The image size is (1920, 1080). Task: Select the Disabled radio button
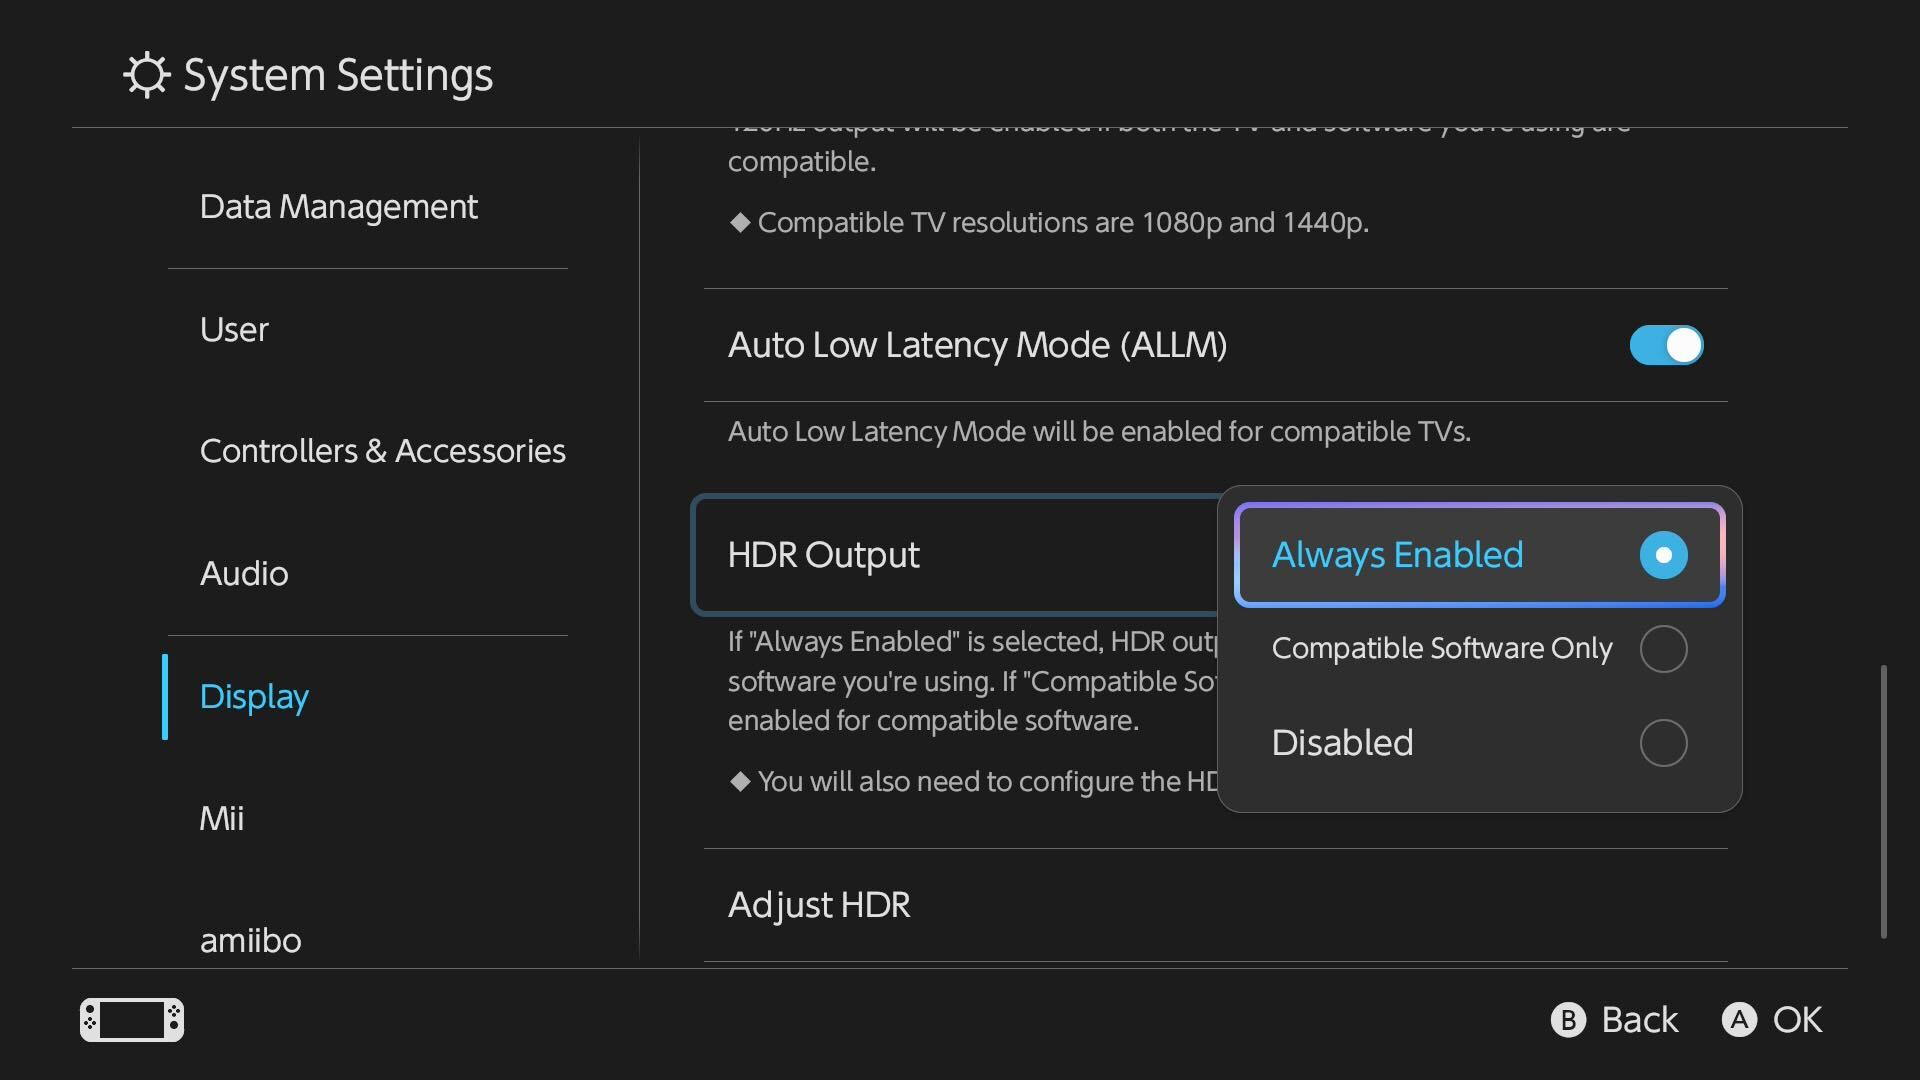1663,743
